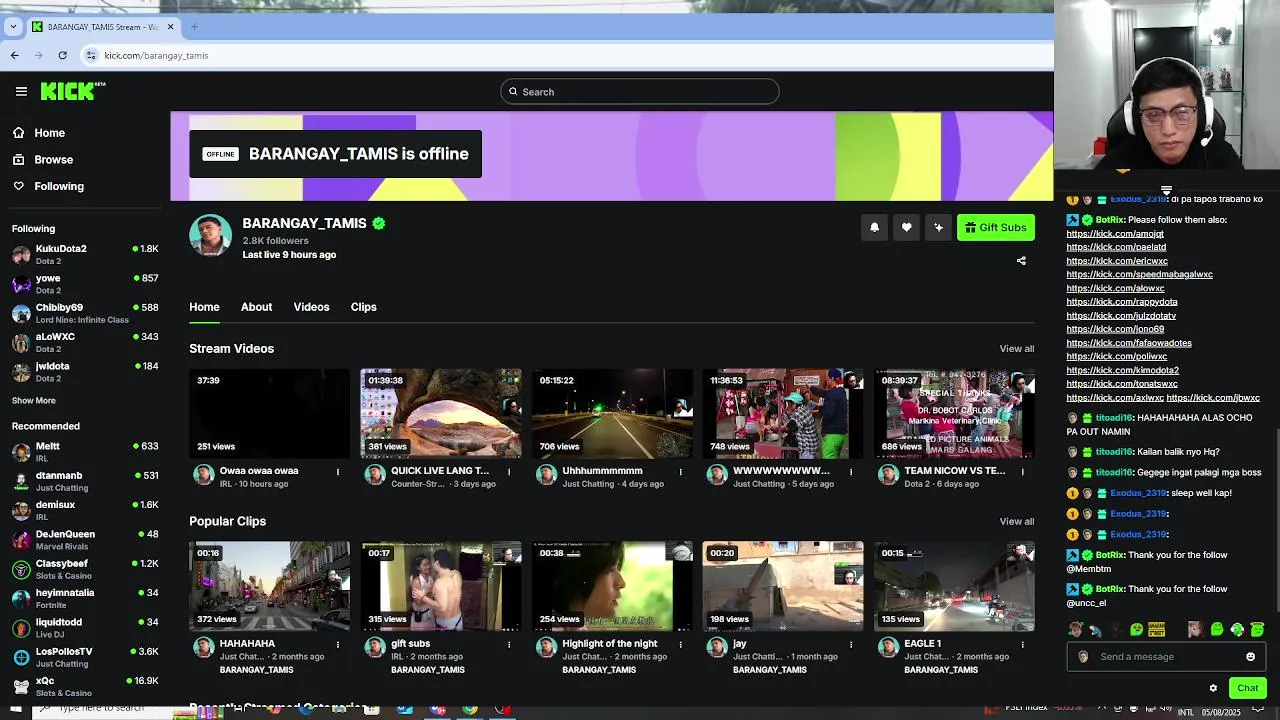Open chat settings gear
The image size is (1280, 720).
coord(1213,688)
